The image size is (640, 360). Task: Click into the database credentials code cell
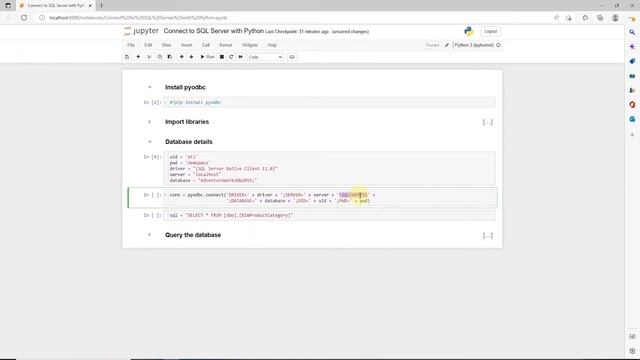coord(329,169)
